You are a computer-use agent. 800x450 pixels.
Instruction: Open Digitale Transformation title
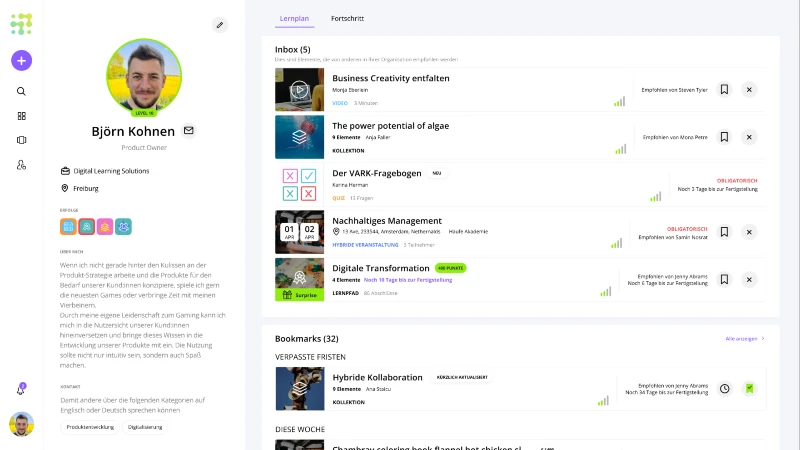381,268
